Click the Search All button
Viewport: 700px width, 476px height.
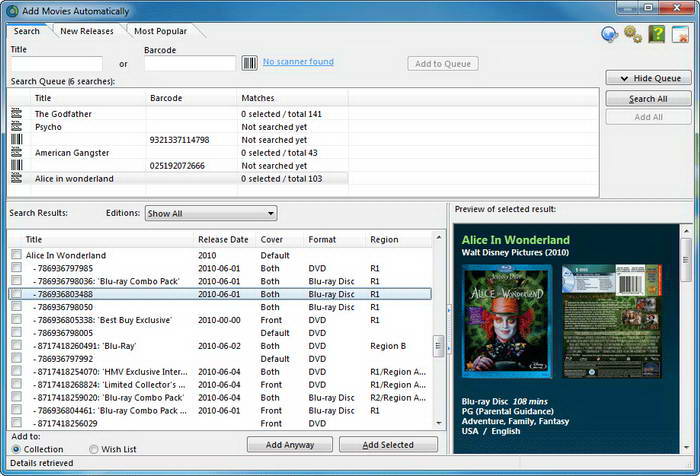pos(648,99)
